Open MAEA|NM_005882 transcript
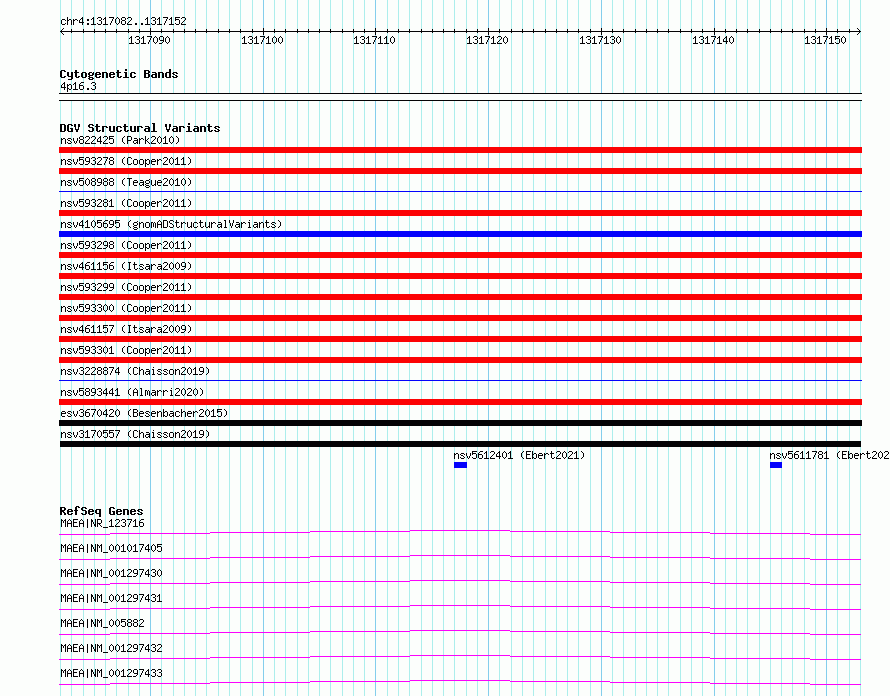 [102, 623]
